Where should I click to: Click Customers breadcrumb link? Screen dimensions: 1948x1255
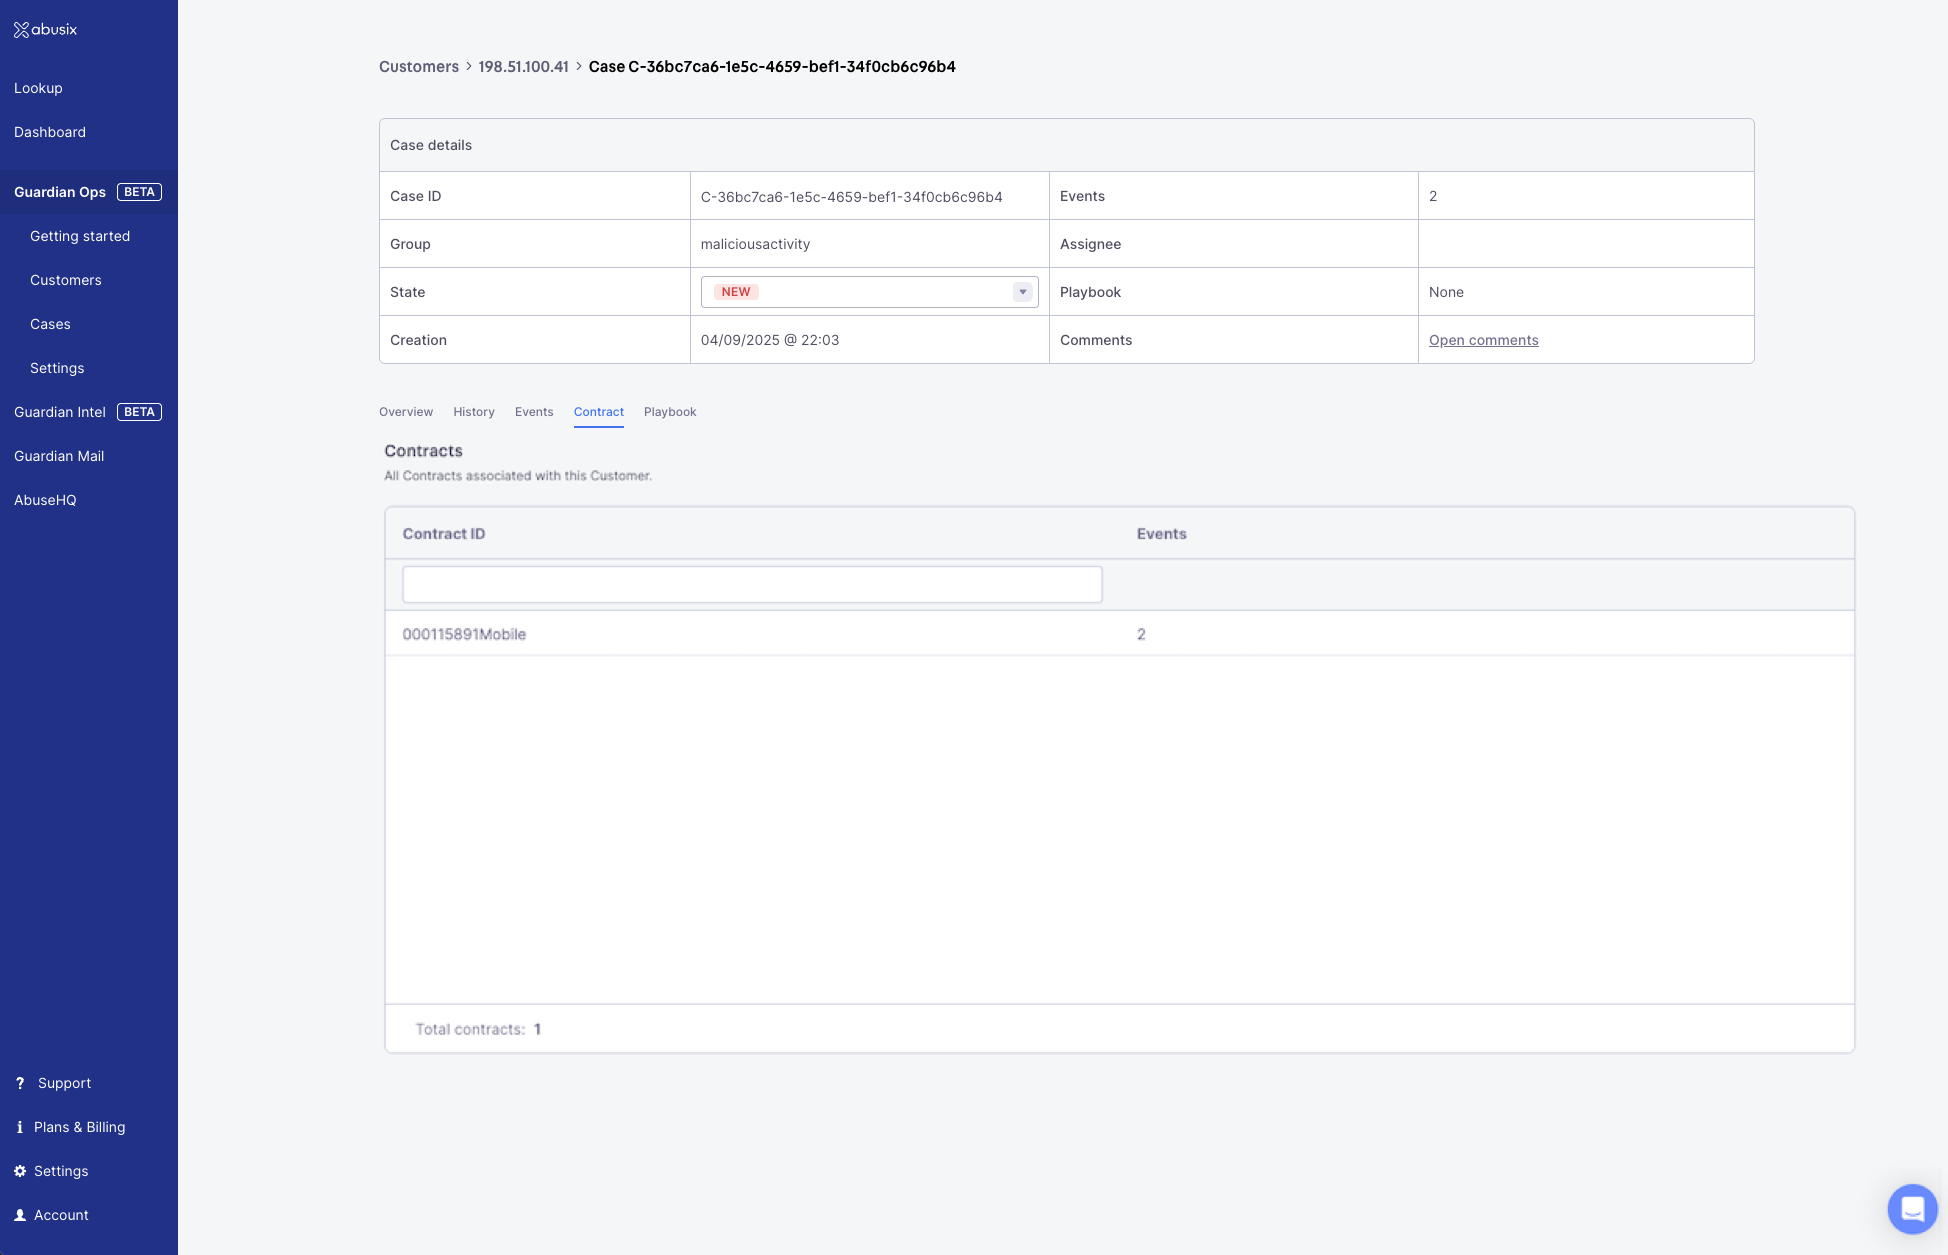(x=419, y=67)
